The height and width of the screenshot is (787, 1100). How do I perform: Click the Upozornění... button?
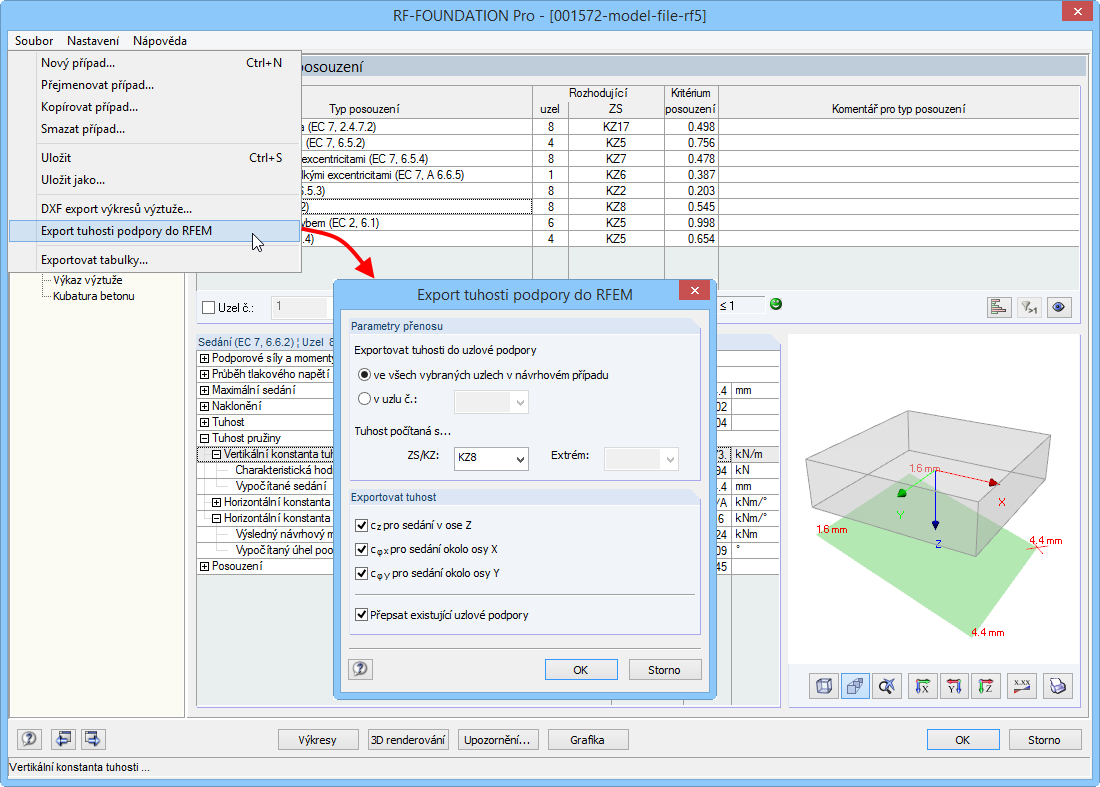(x=497, y=739)
